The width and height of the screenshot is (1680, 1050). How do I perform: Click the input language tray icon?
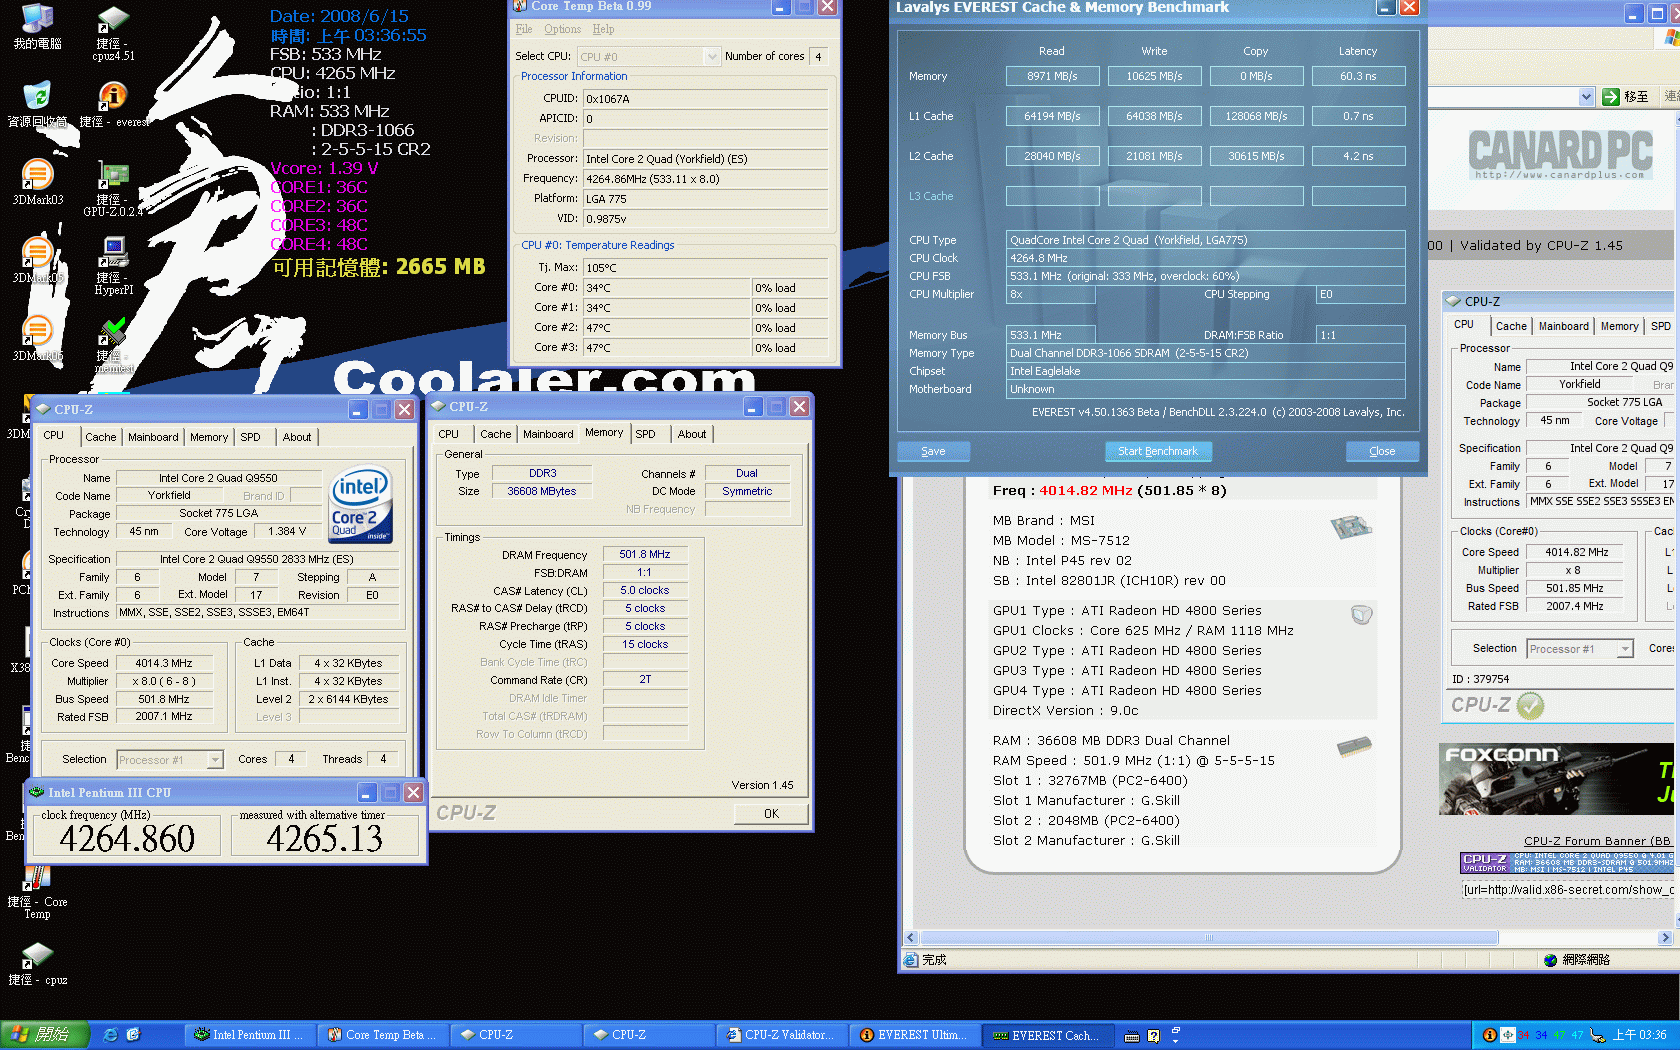coord(1508,1035)
